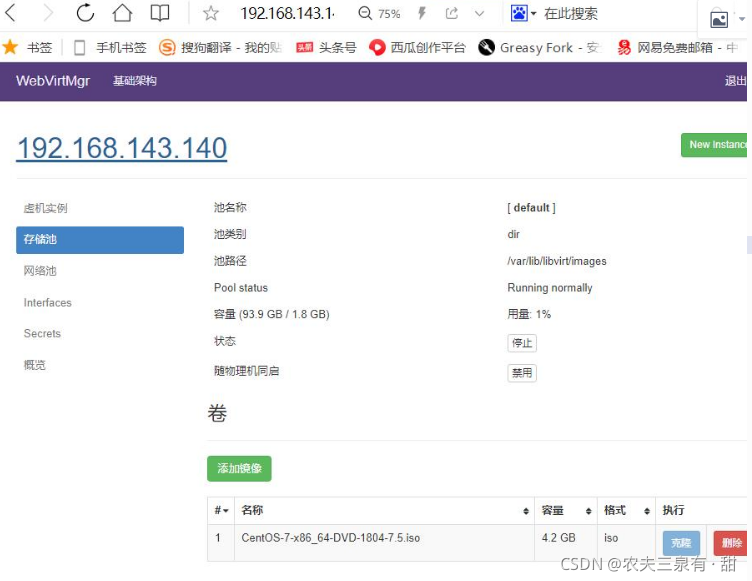Open the reading mode book icon
The height and width of the screenshot is (581, 752).
click(x=160, y=13)
